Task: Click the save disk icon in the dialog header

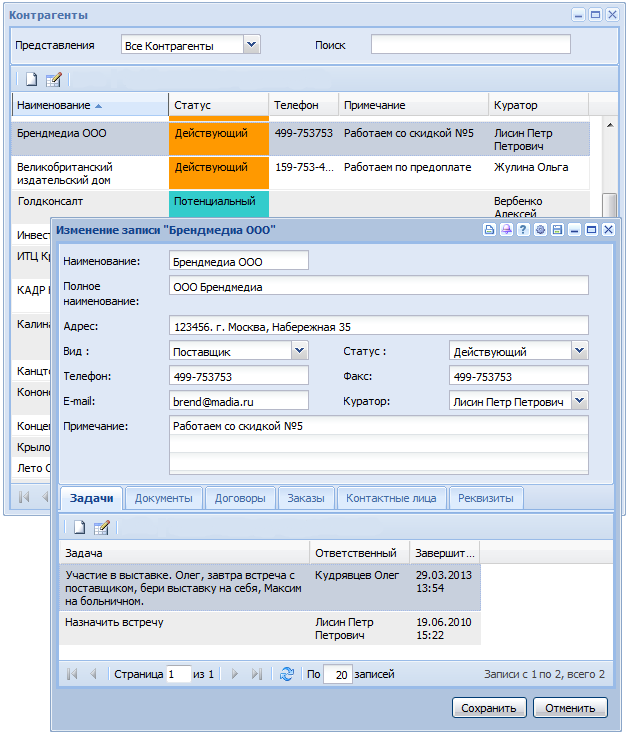Action: click(x=557, y=230)
